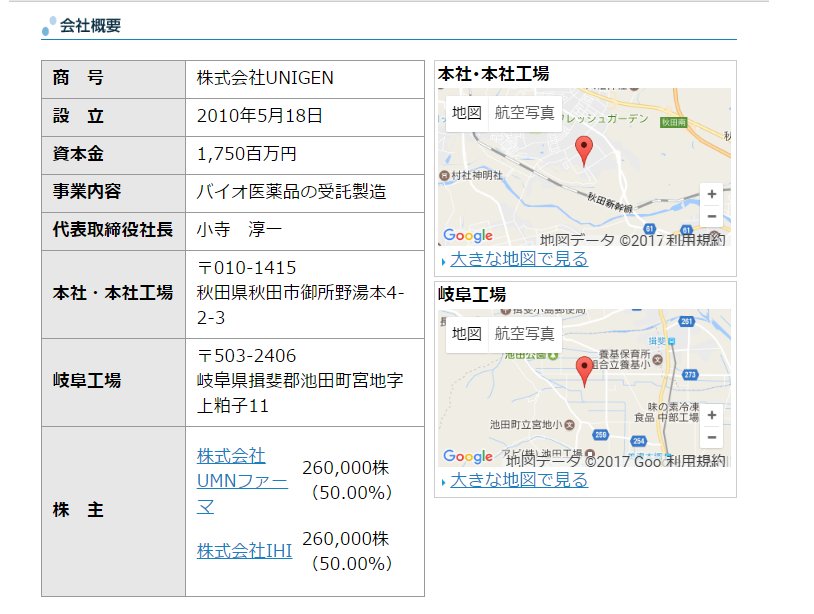Image resolution: width=814 pixels, height=614 pixels.
Task: Zoom out on the 本社・本社工場 map
Action: (x=712, y=216)
